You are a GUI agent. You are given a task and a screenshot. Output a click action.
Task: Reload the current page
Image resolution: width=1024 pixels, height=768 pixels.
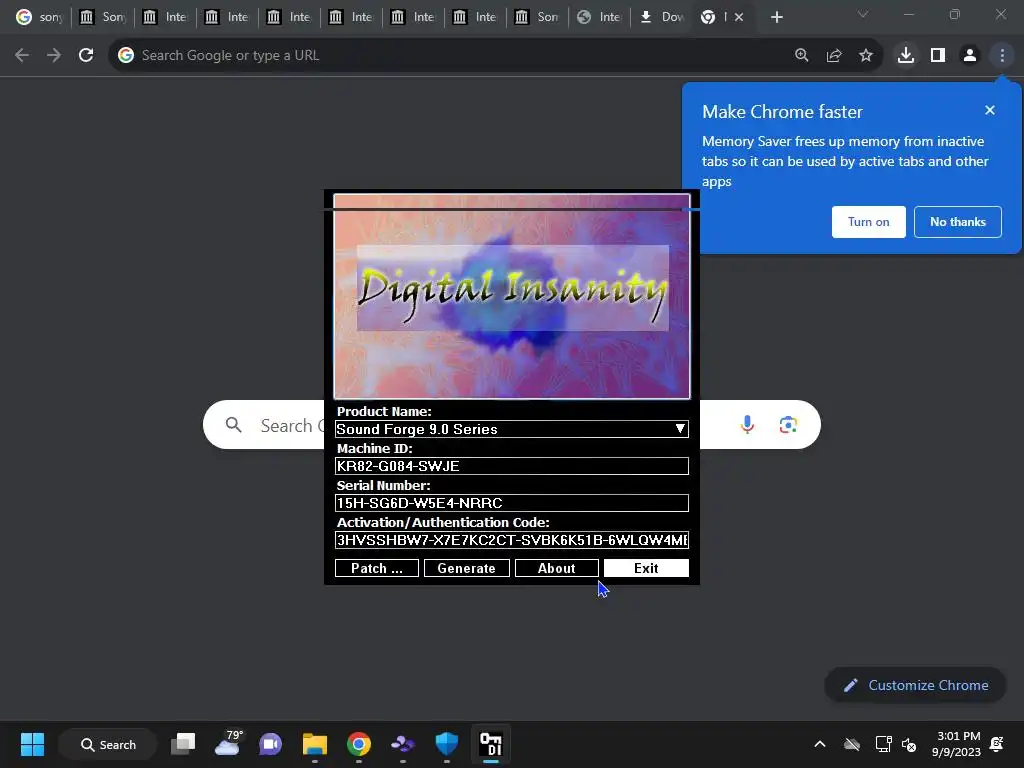click(86, 56)
